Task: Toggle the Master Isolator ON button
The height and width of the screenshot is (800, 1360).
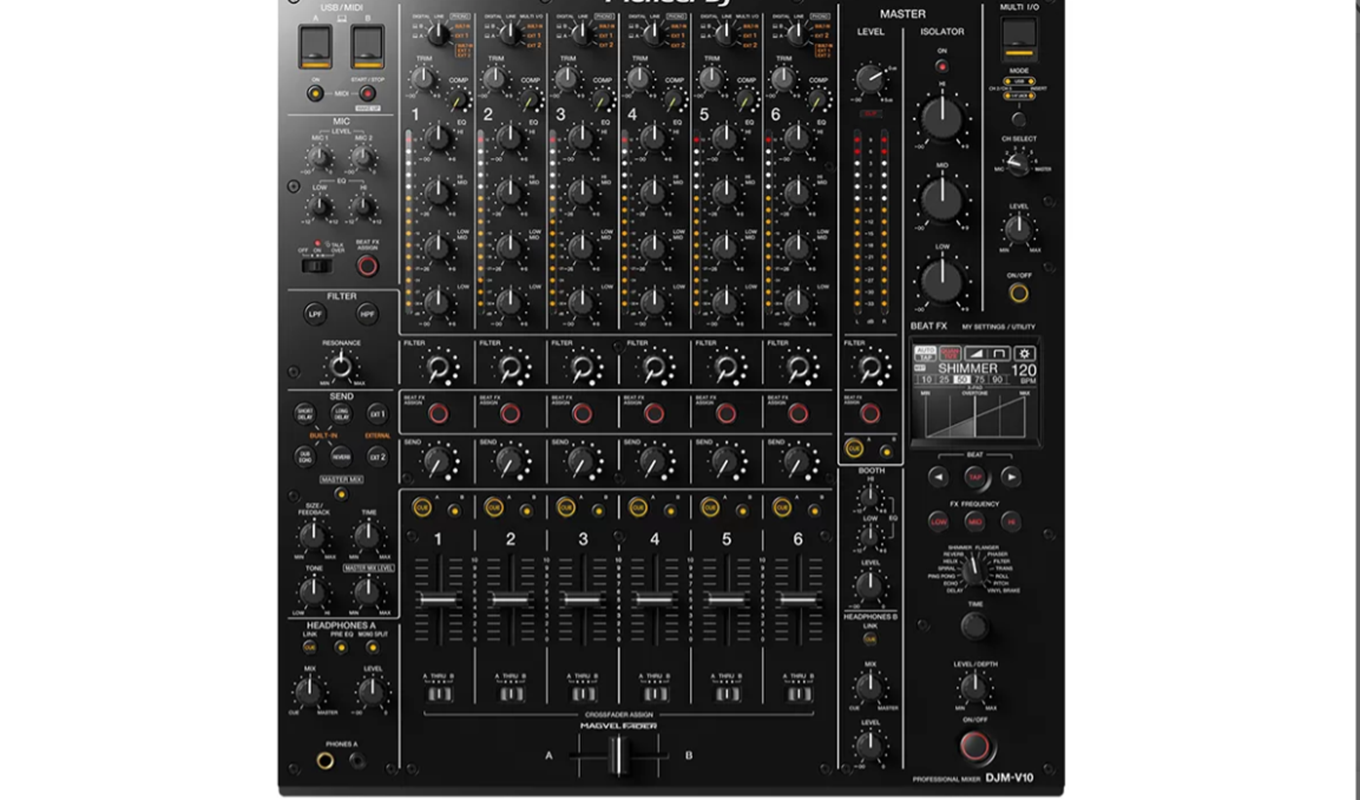Action: pyautogui.click(x=941, y=66)
